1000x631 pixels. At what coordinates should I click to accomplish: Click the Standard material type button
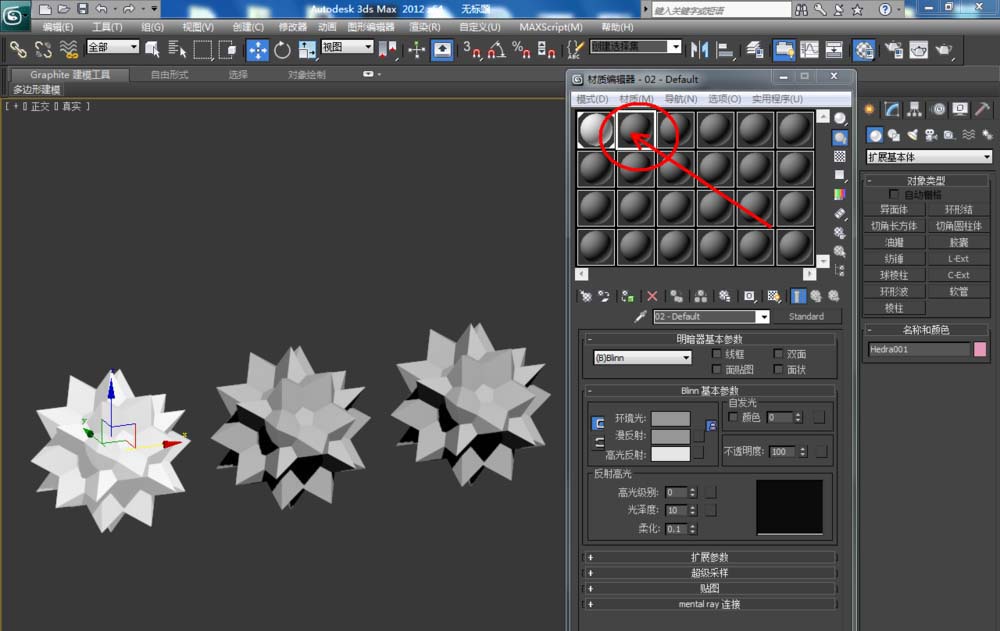pos(806,316)
